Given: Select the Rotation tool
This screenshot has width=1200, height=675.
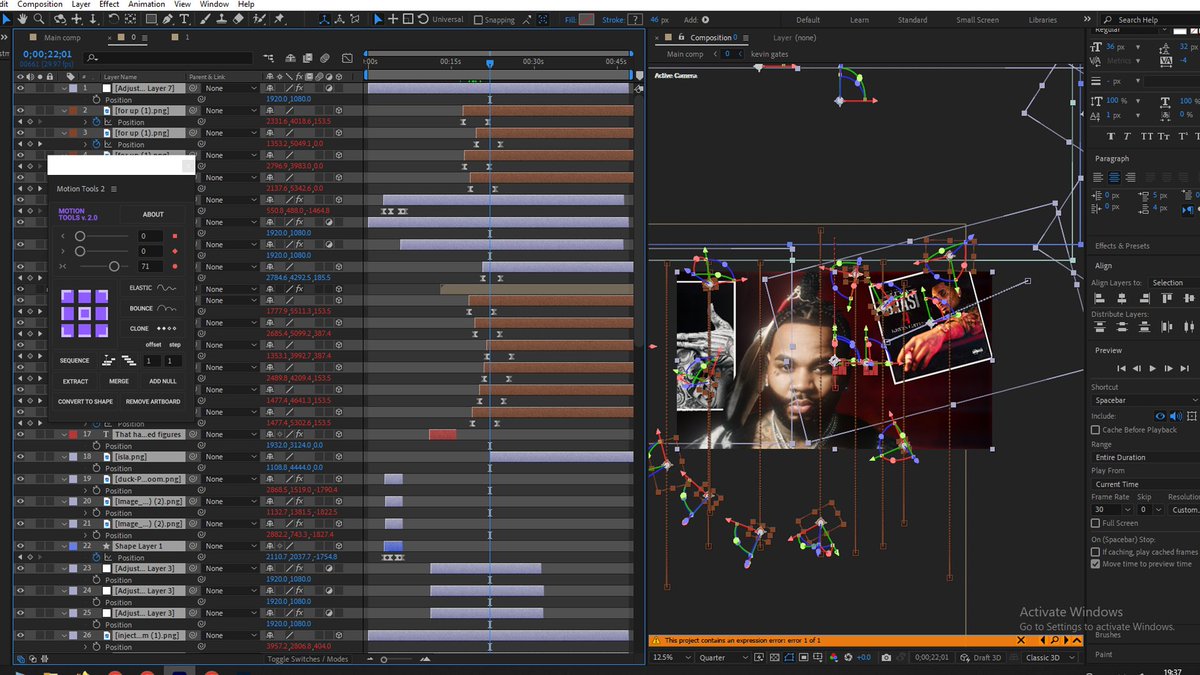Looking at the screenshot, I should (114, 19).
